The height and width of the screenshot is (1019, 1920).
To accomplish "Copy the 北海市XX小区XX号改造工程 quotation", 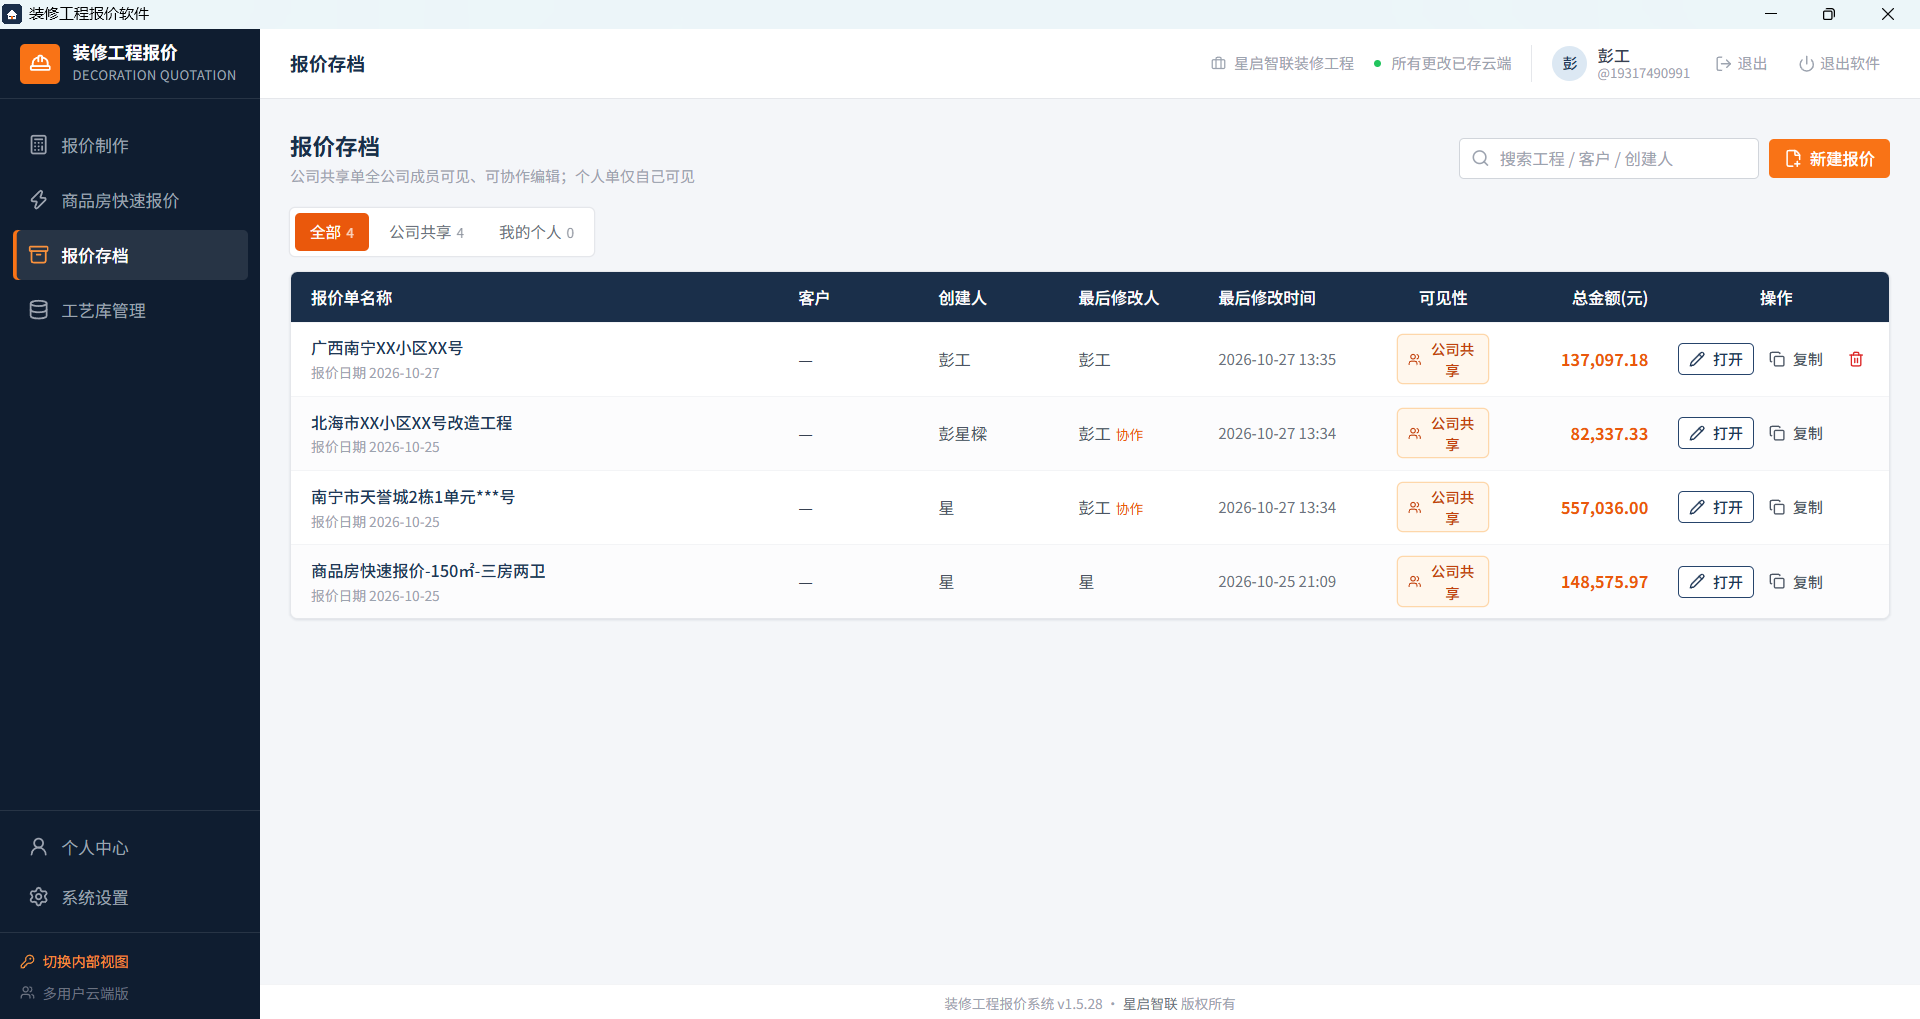I will (x=1796, y=433).
